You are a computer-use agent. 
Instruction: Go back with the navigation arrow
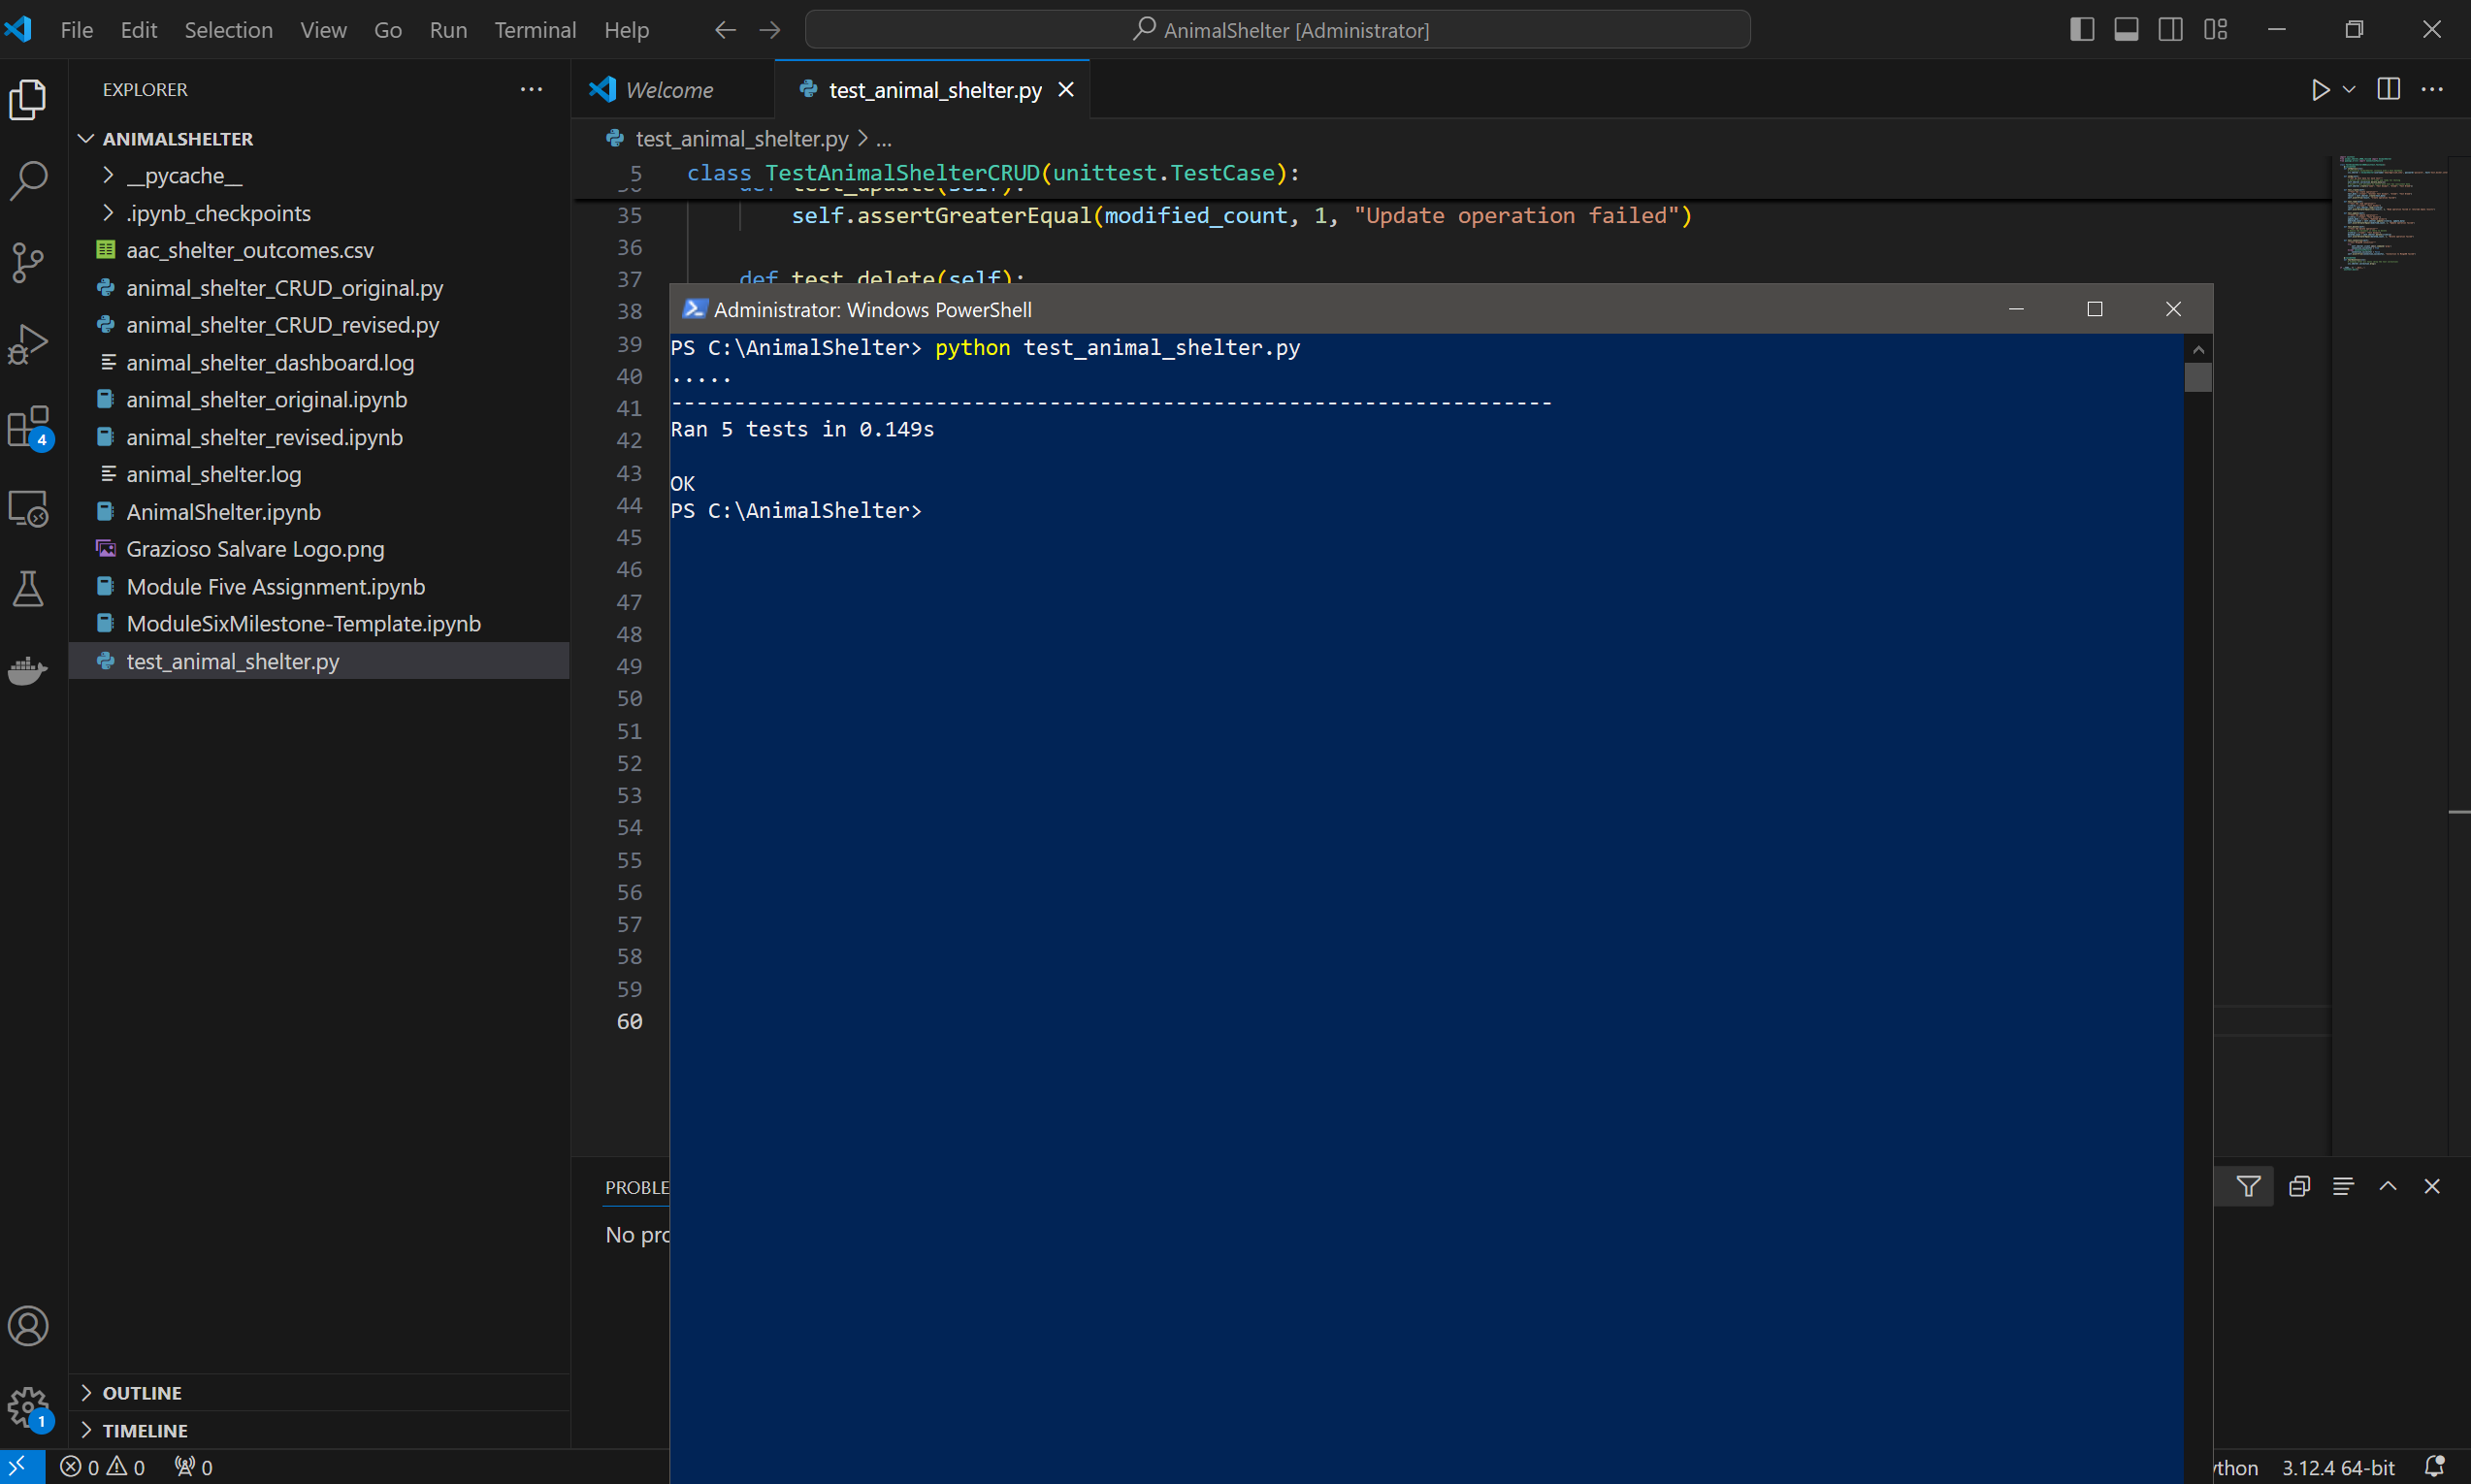point(725,30)
